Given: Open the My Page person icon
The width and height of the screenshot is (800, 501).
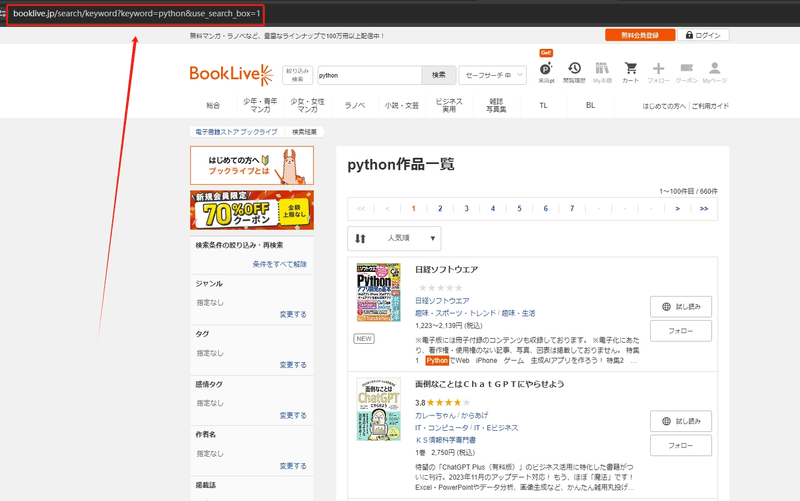Looking at the screenshot, I should click(715, 71).
